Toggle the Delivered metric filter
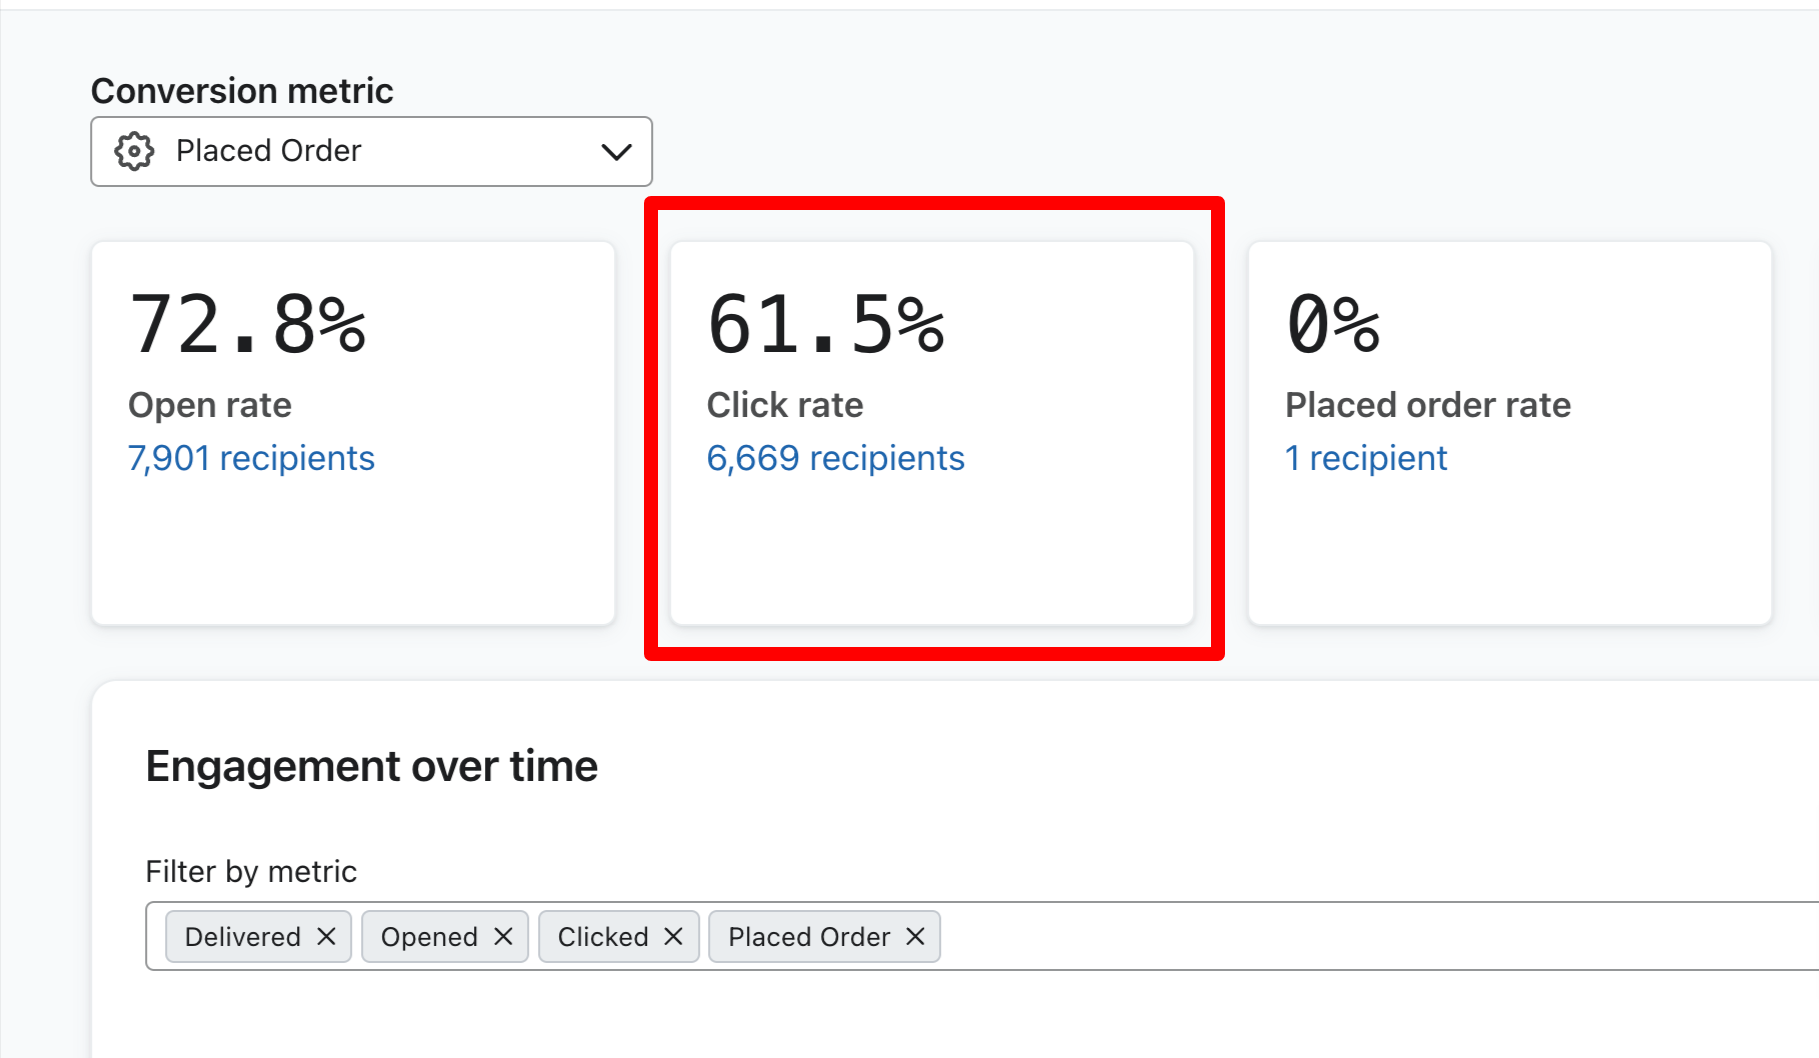 pos(240,936)
